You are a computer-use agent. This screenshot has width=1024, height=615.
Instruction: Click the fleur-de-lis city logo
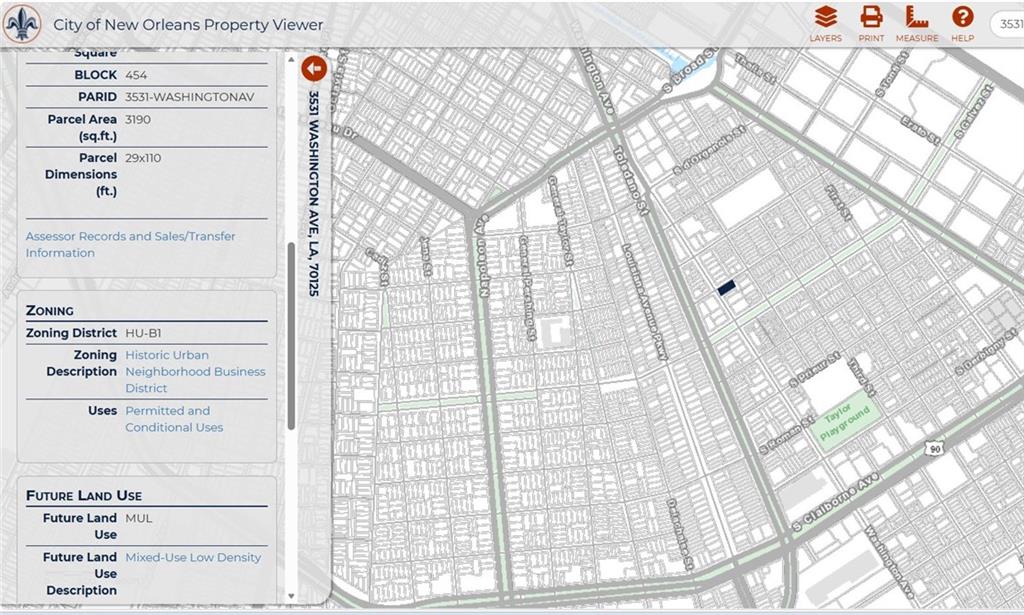(x=22, y=24)
